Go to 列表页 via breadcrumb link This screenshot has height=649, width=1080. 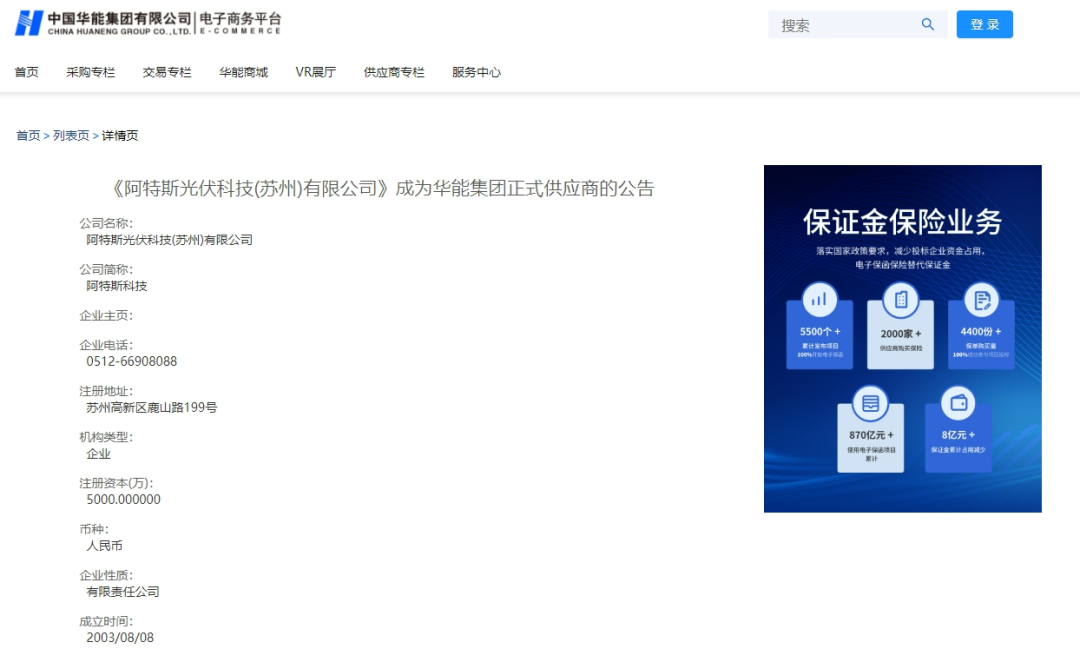pos(71,136)
